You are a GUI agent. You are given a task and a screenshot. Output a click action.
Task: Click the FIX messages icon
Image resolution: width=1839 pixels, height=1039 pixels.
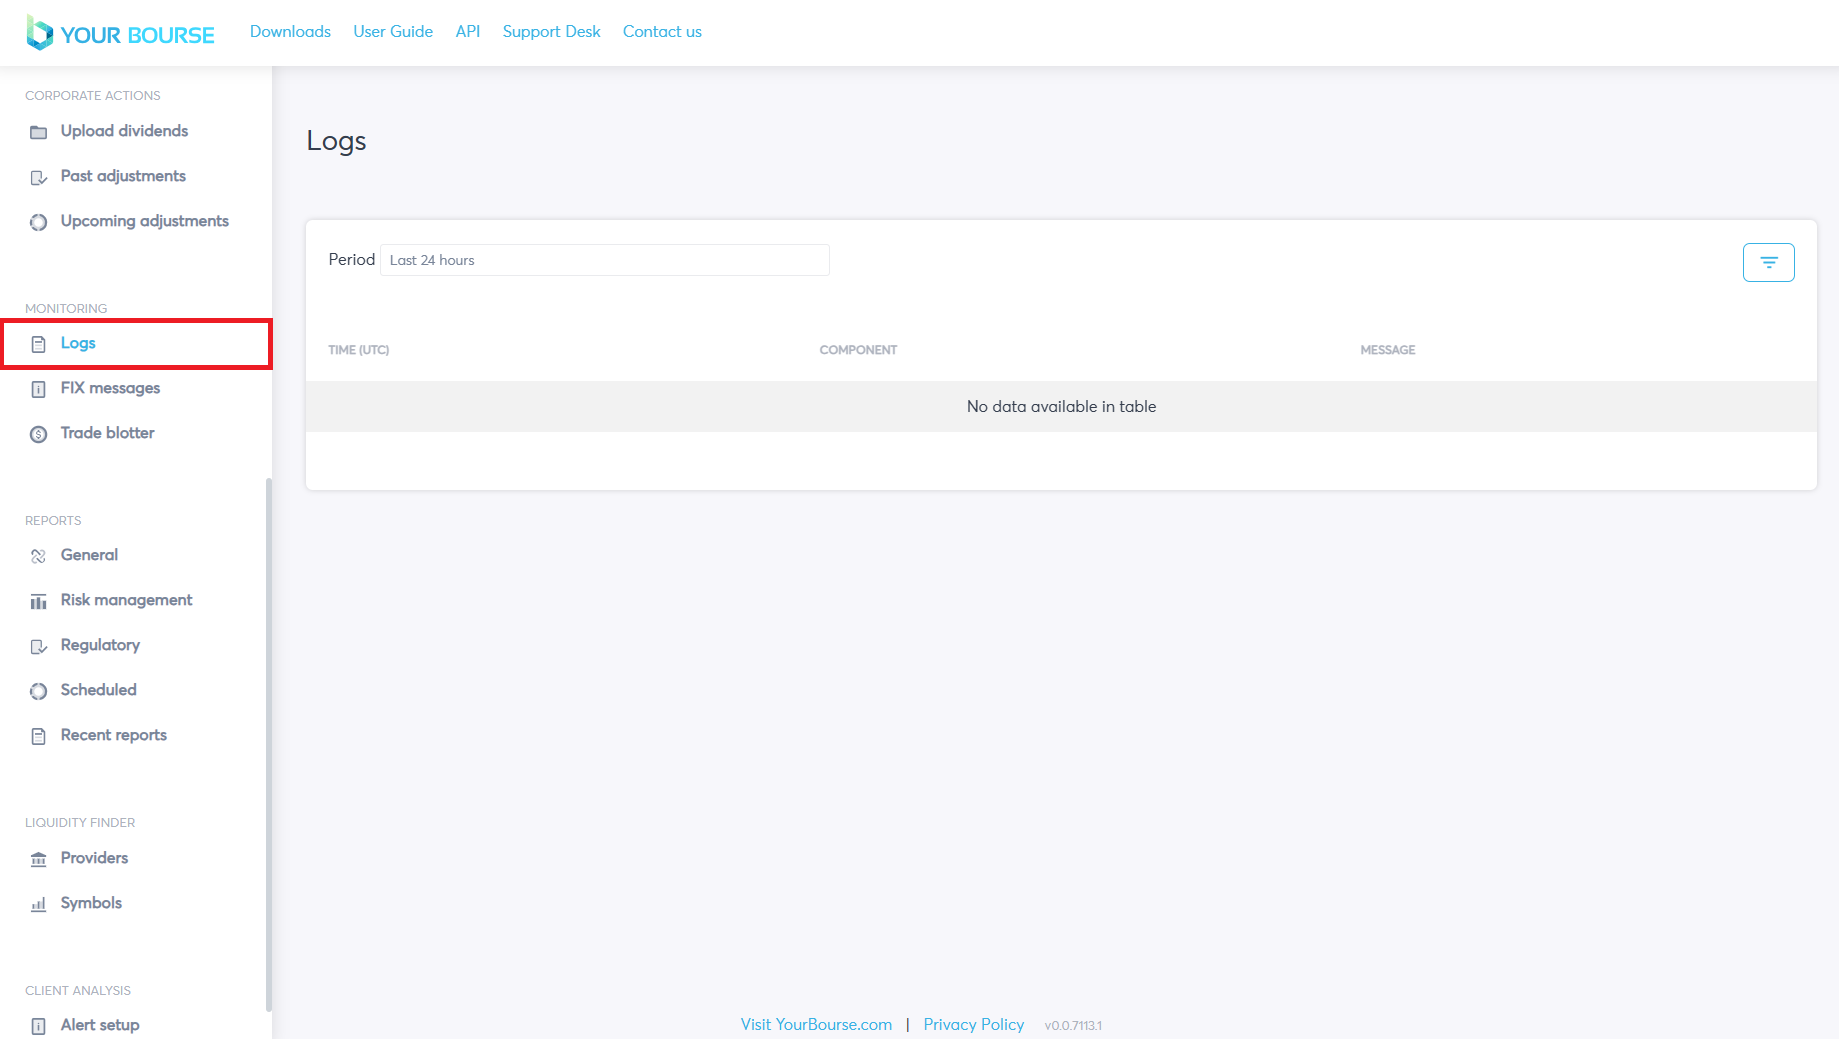(38, 389)
